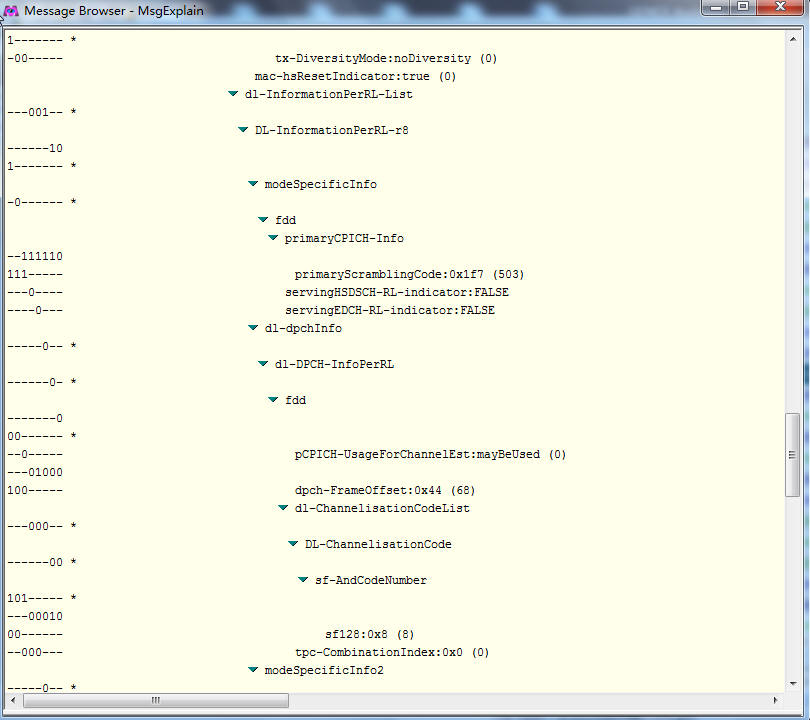Collapse the sf-AndCodeNumber node

tap(303, 580)
